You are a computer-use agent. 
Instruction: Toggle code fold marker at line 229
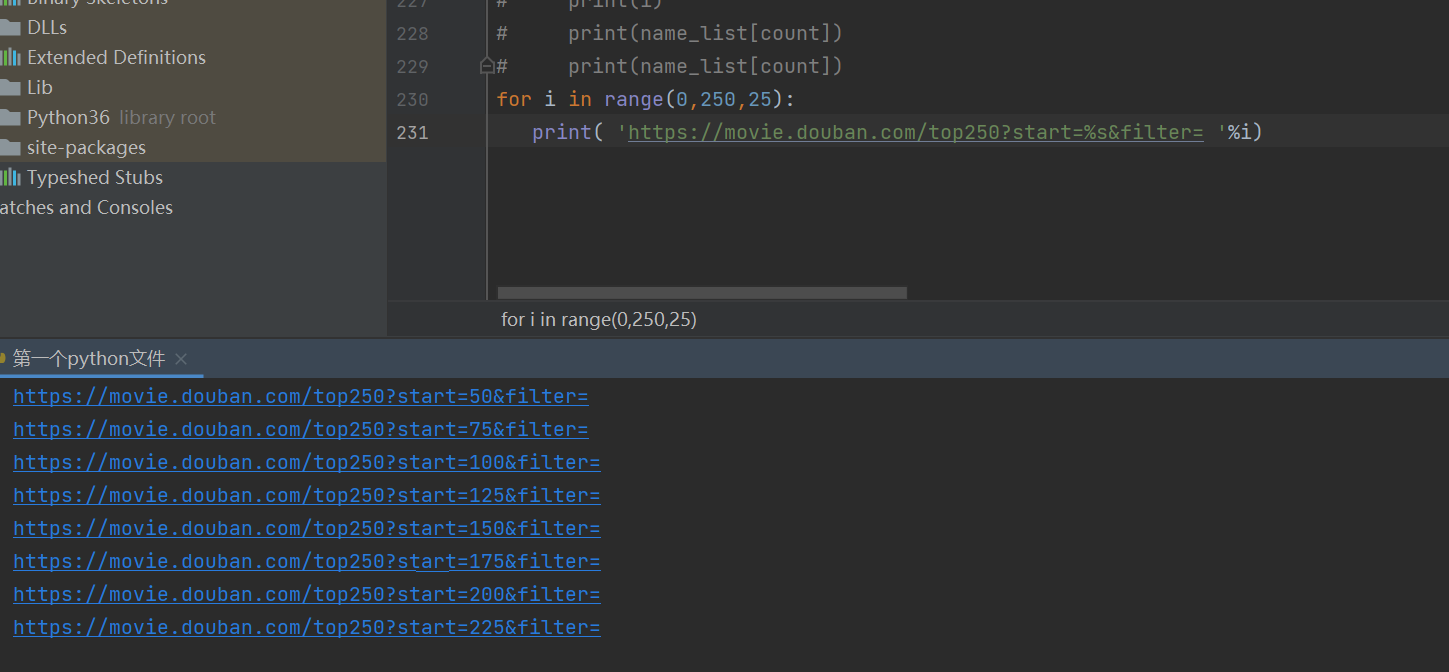487,66
